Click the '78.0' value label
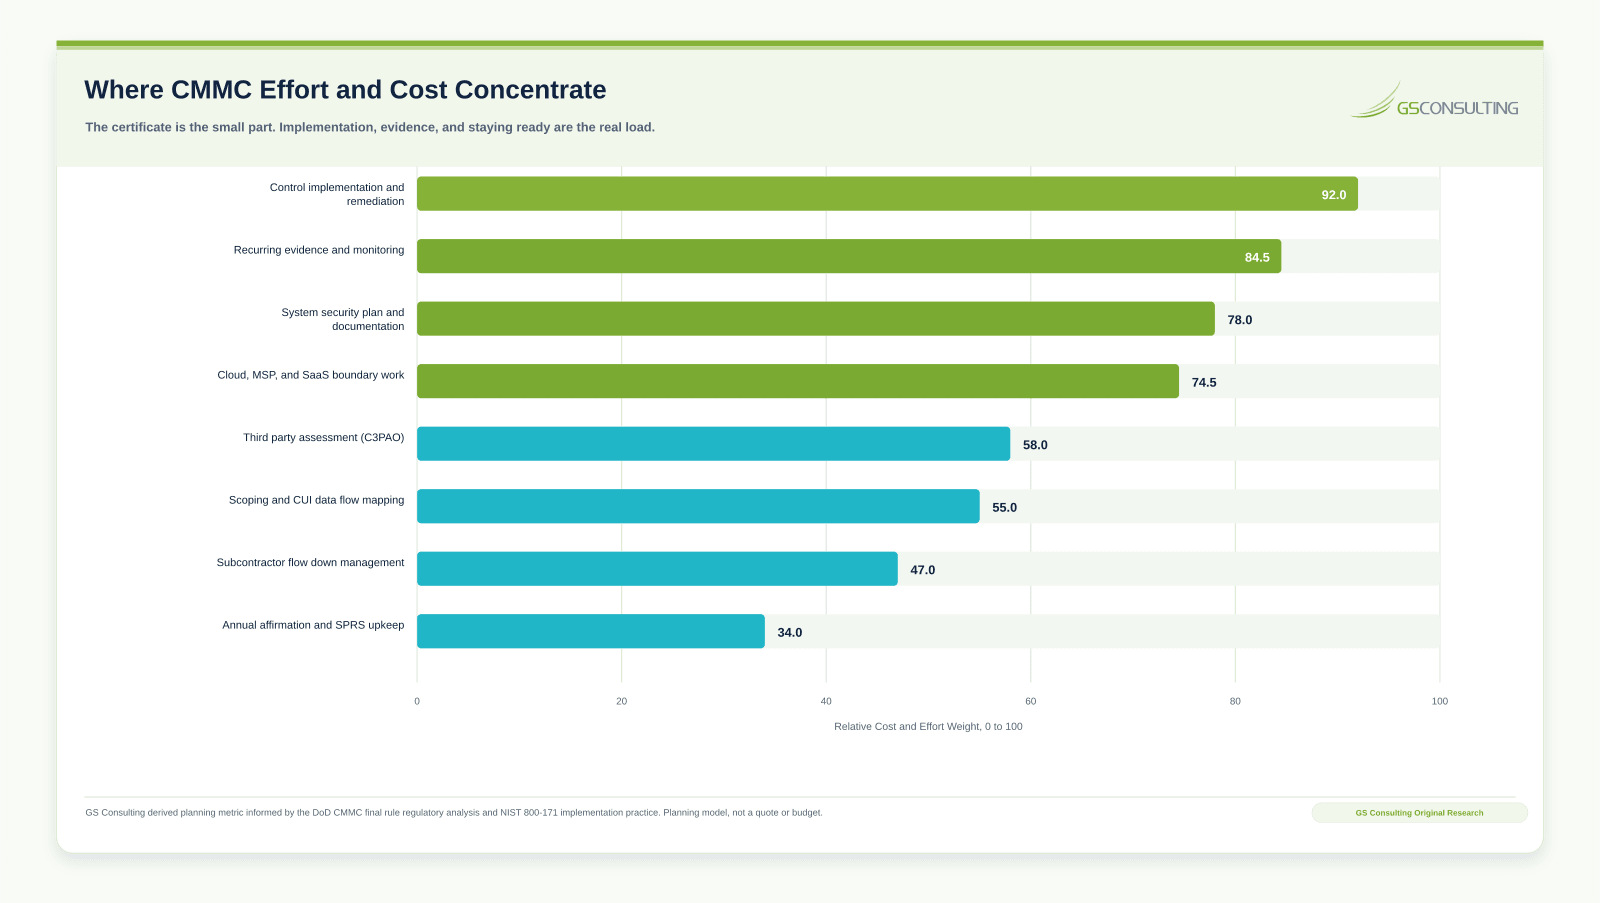Image resolution: width=1600 pixels, height=903 pixels. (x=1240, y=320)
